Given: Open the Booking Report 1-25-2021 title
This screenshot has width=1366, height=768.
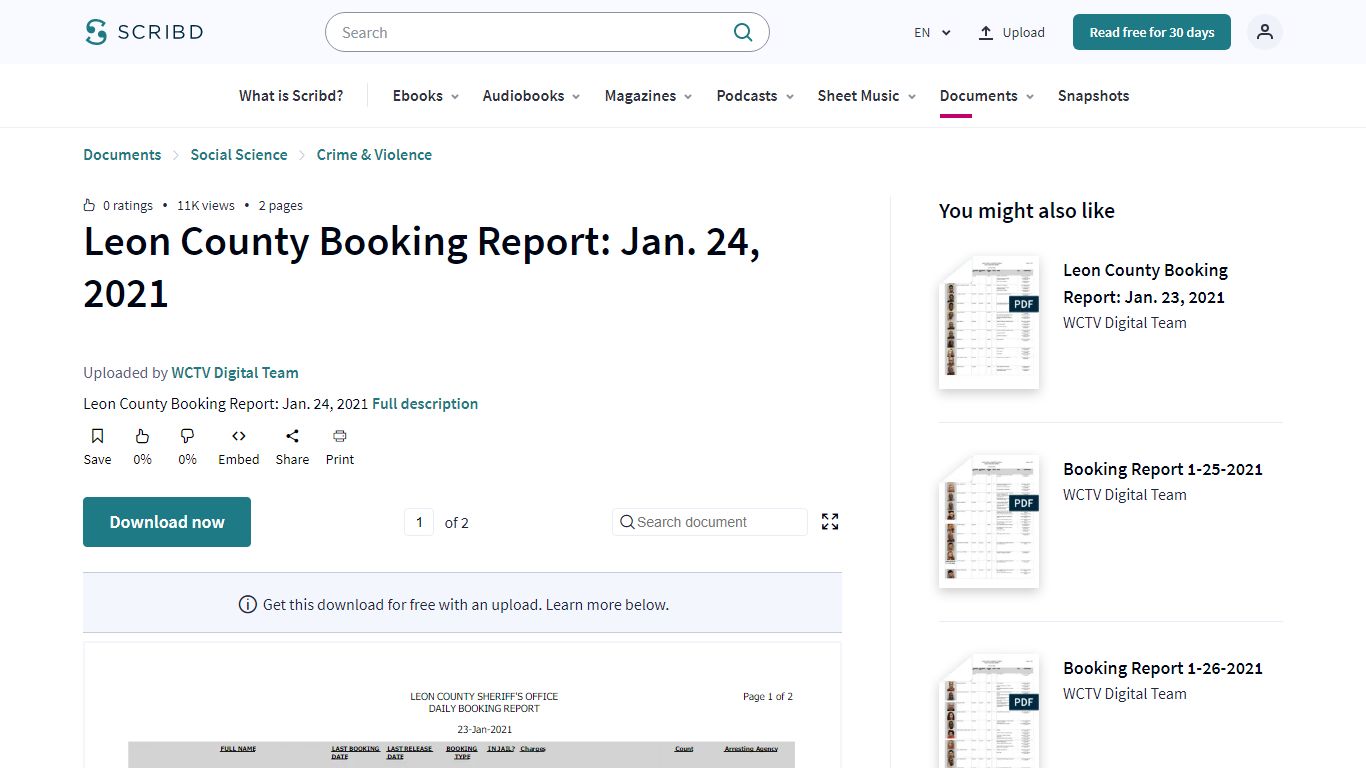Looking at the screenshot, I should (1163, 469).
